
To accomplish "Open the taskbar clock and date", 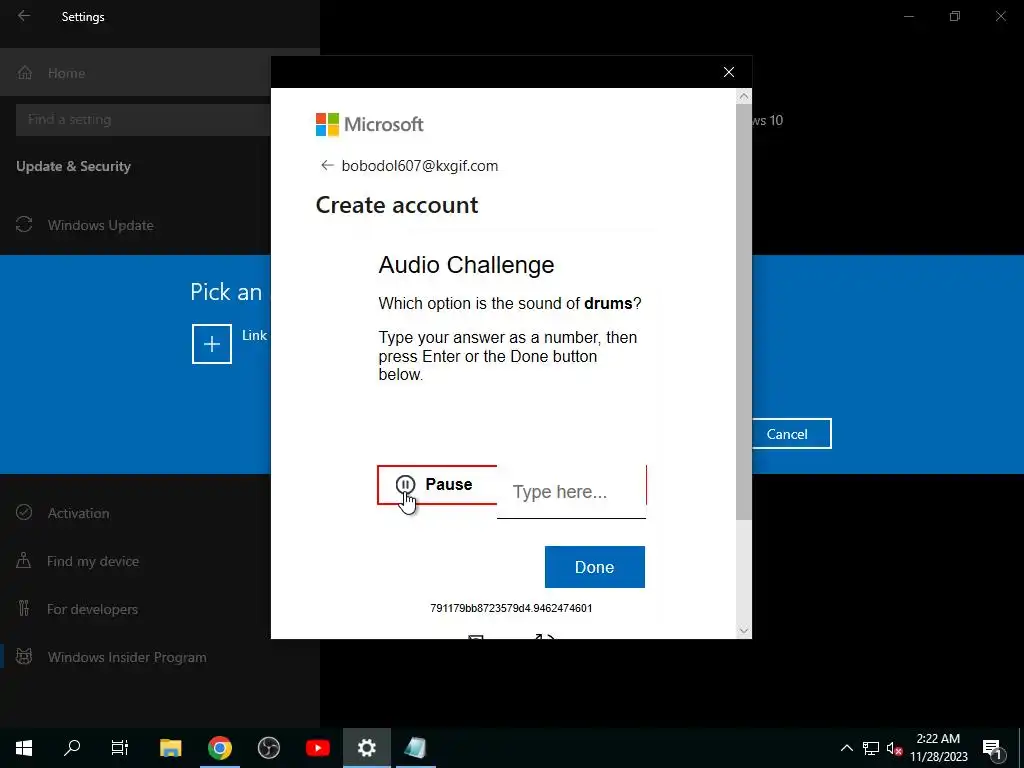I will 938,748.
